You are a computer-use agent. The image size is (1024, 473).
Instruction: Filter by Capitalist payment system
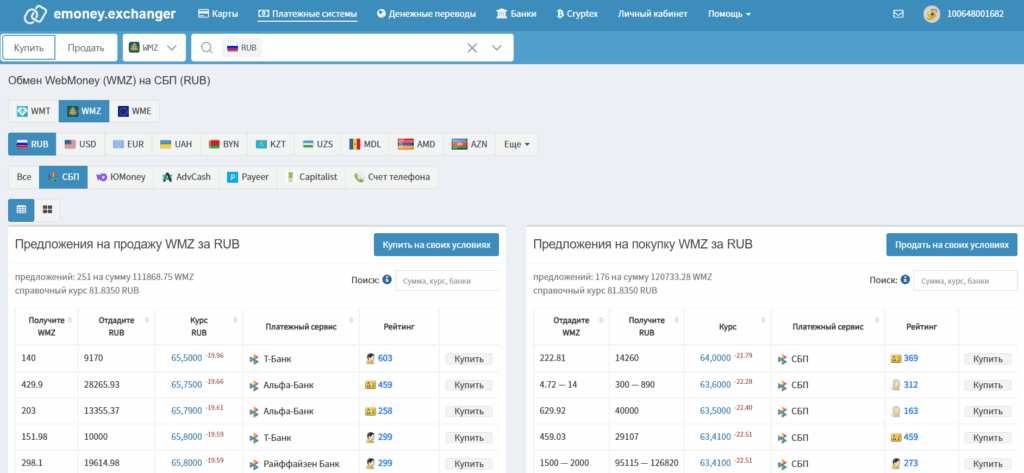(311, 177)
